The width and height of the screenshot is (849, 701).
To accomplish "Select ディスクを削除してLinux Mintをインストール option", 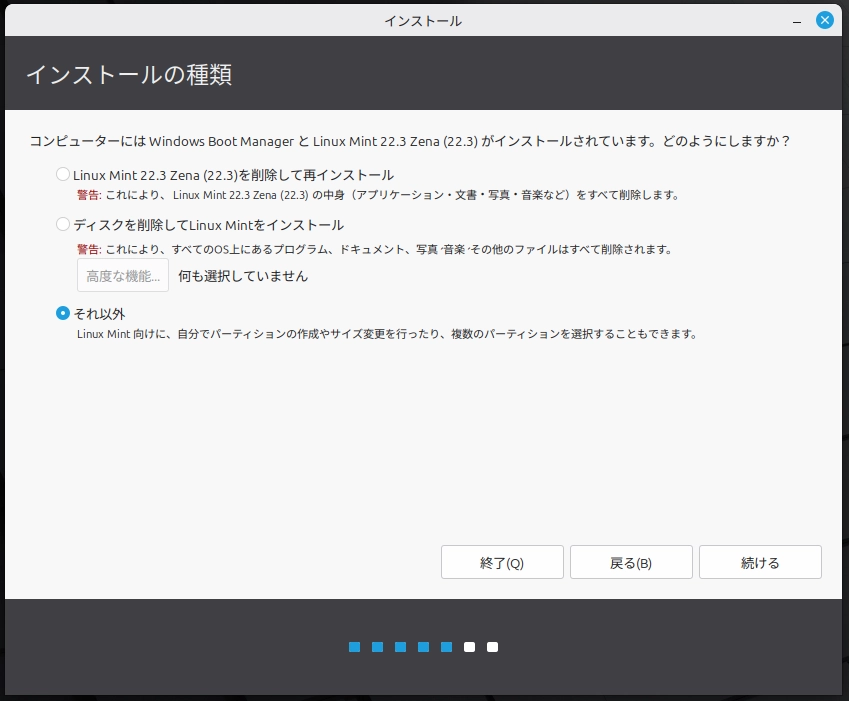I will click(x=62, y=225).
